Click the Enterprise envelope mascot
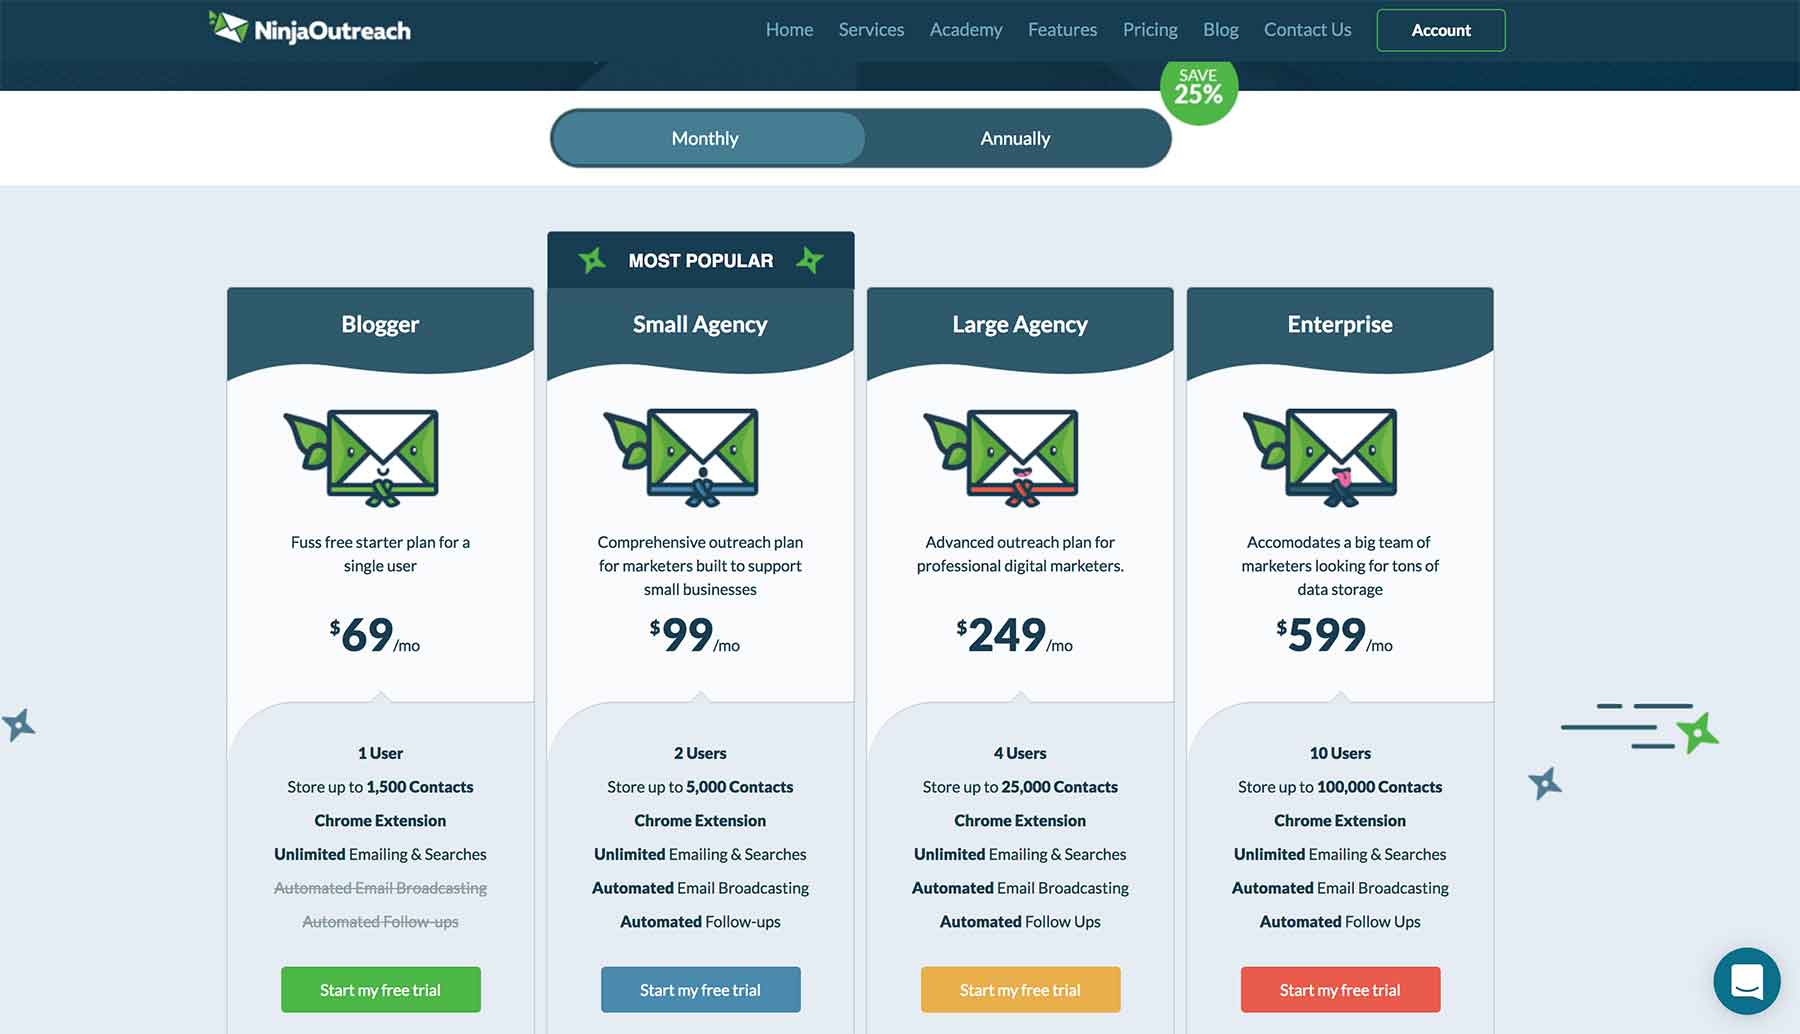This screenshot has height=1034, width=1800. click(1321, 457)
